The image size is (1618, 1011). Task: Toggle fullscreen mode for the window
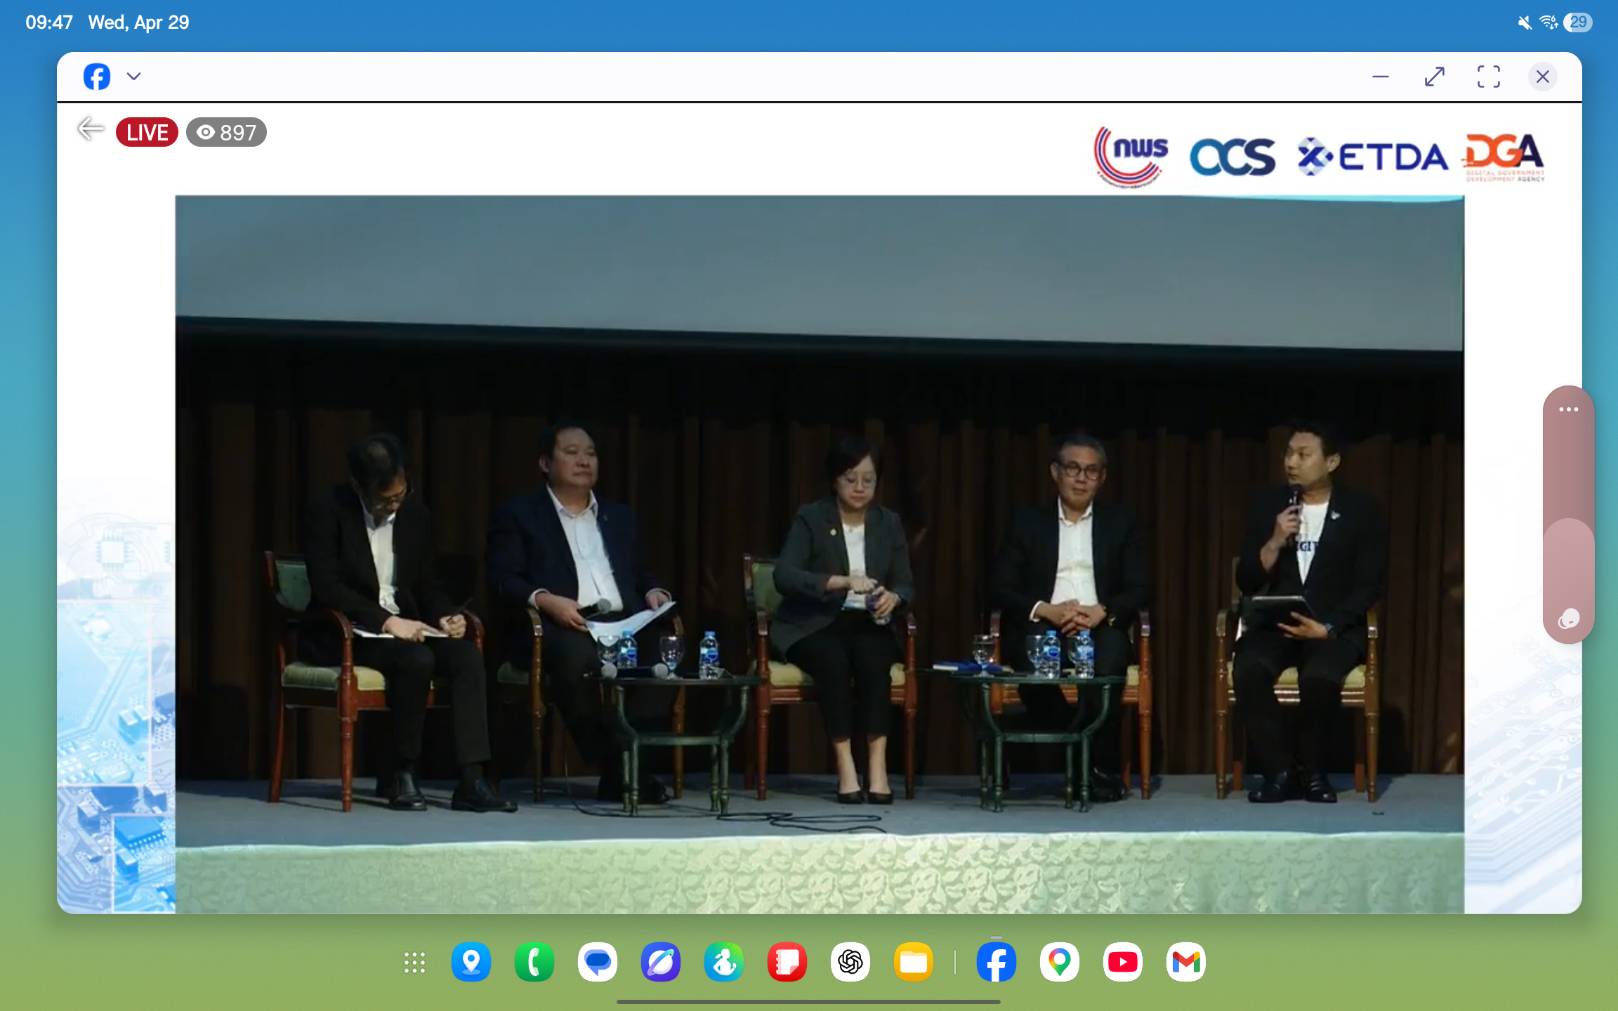(x=1488, y=76)
